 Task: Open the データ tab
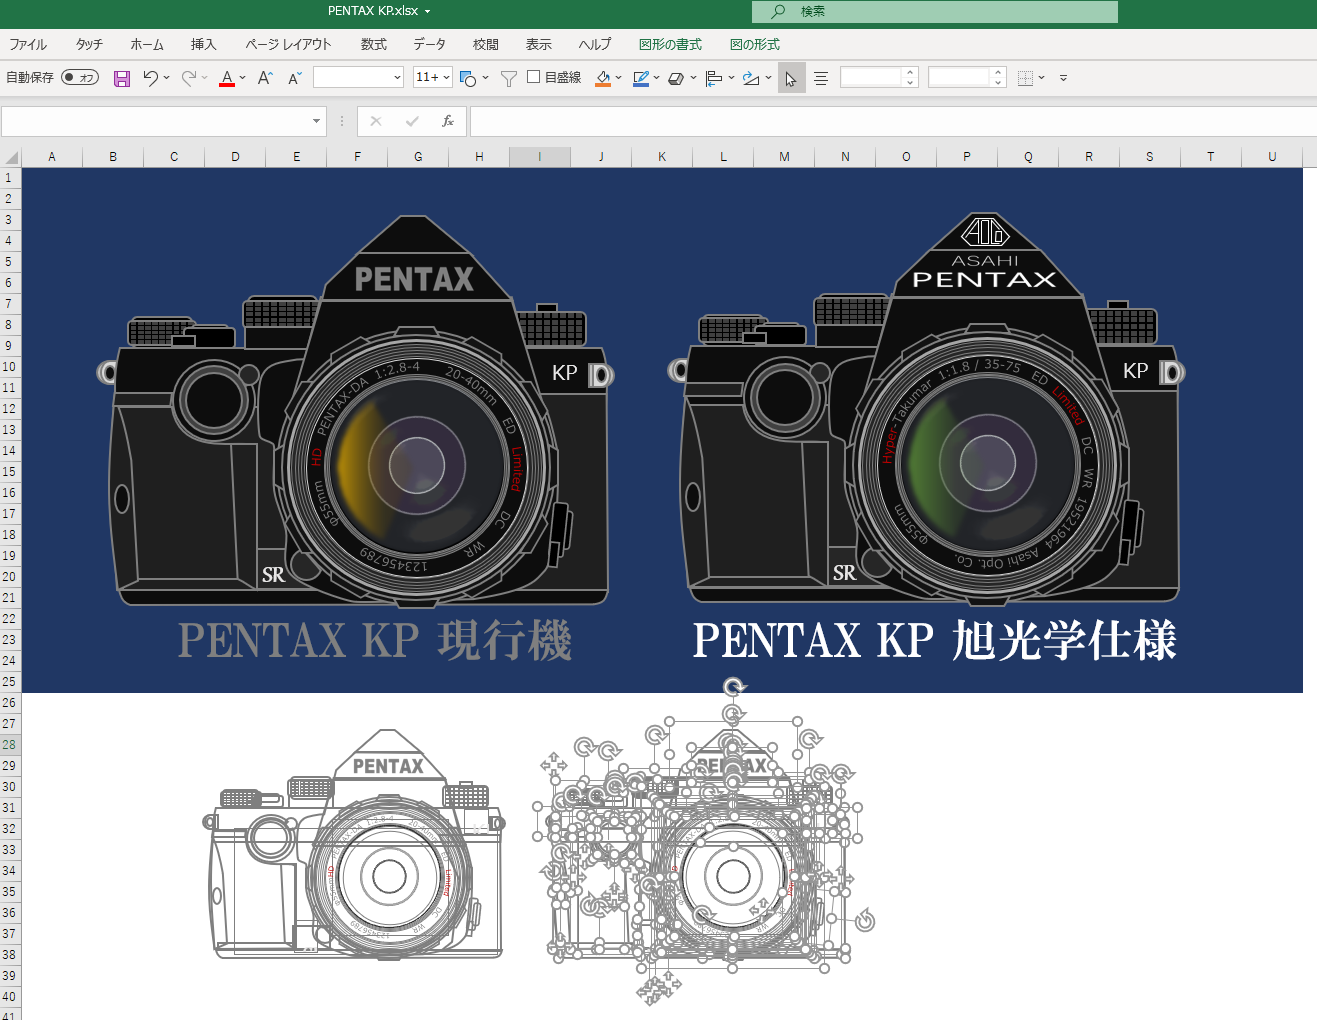[430, 45]
